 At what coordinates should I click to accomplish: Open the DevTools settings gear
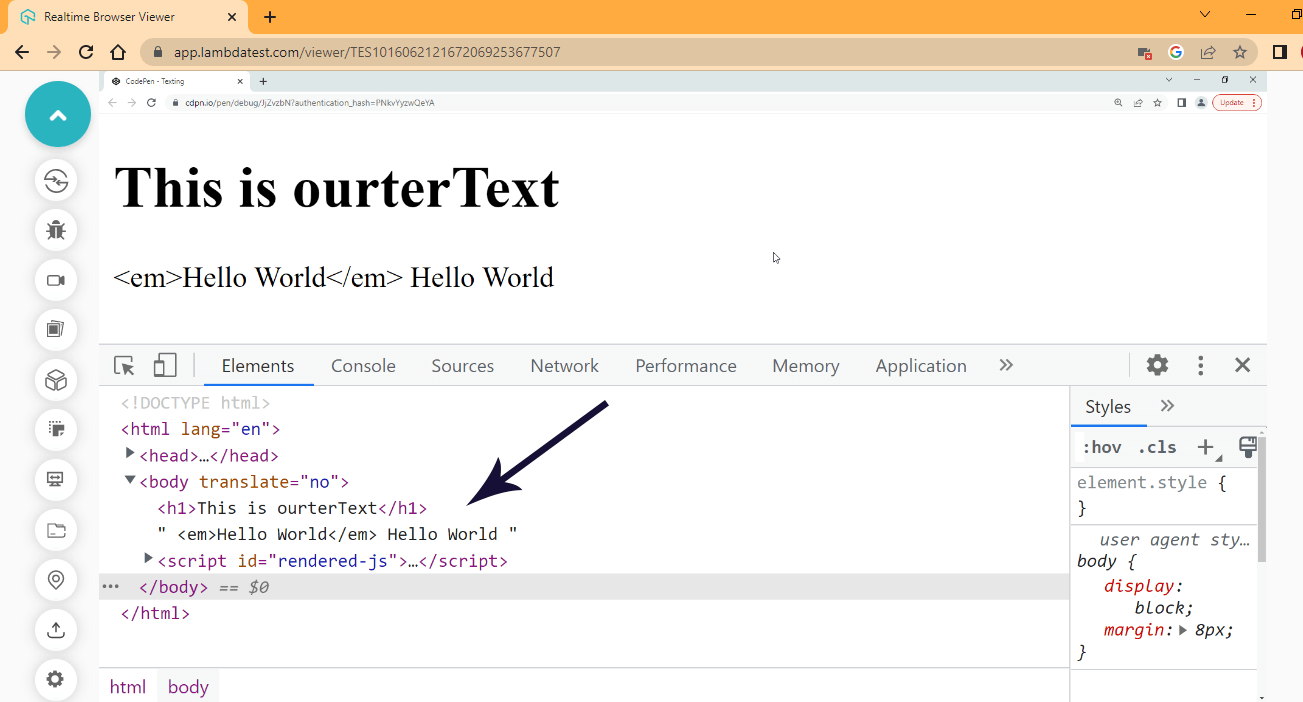tap(1157, 365)
